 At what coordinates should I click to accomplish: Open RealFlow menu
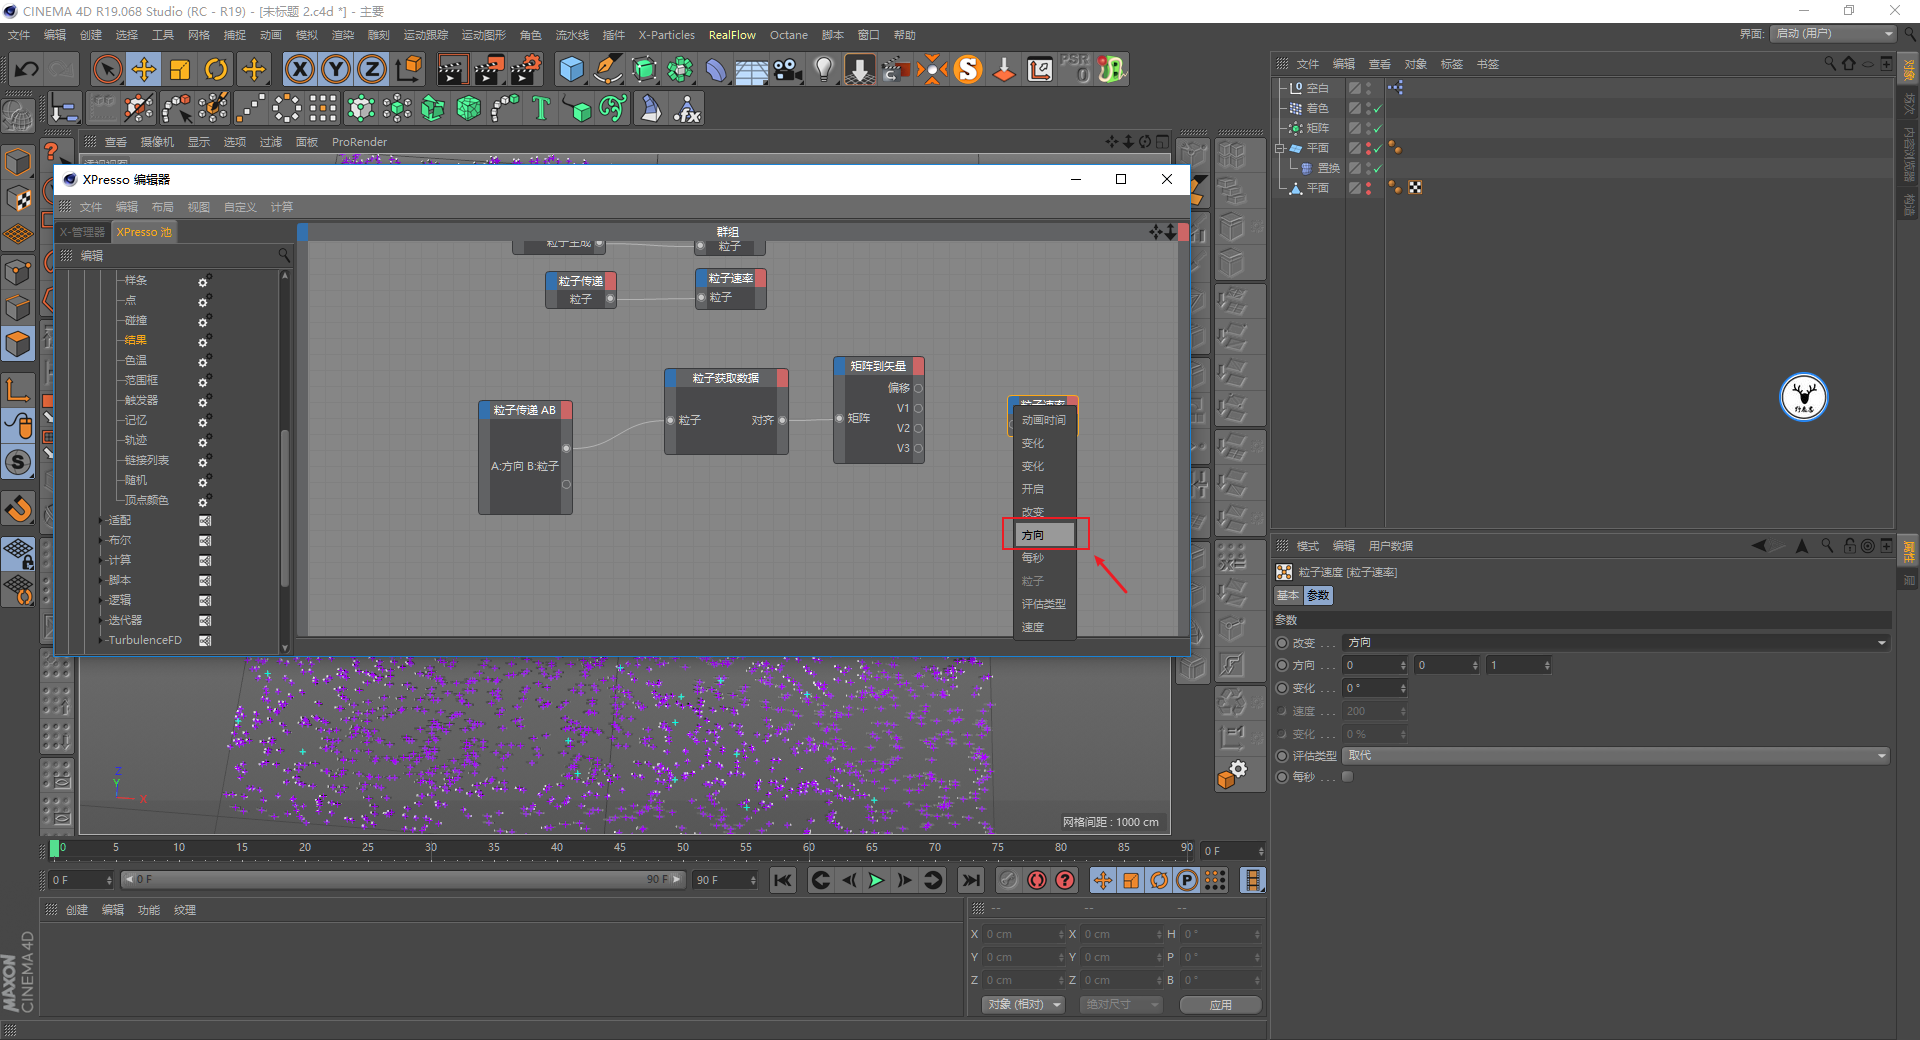(732, 35)
